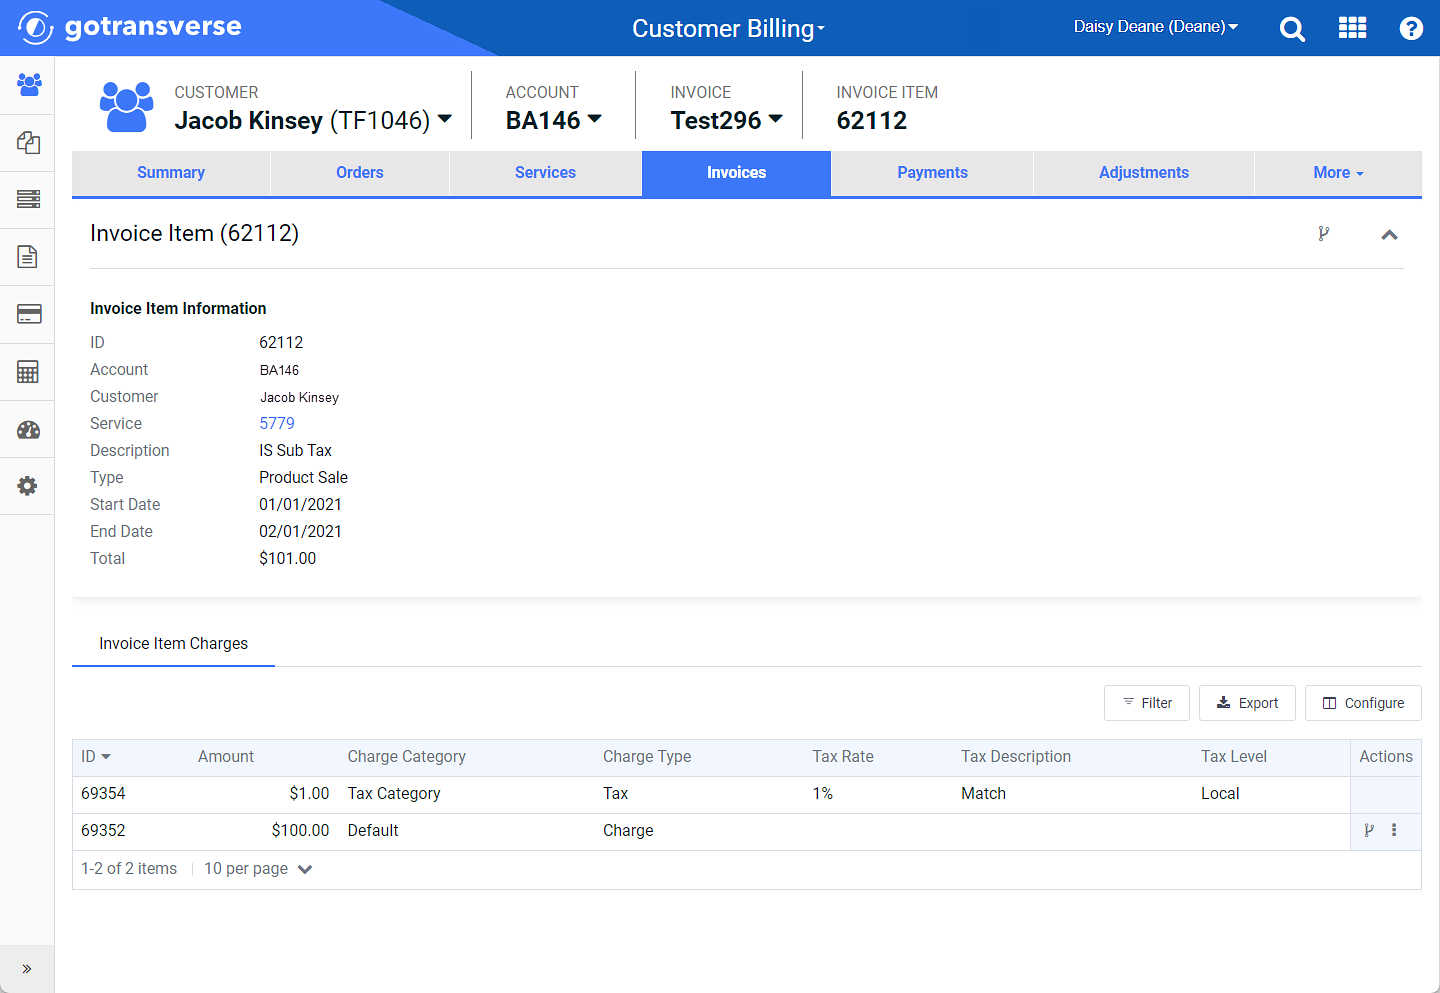Viewport: 1440px width, 993px height.
Task: Click the help question mark icon
Action: point(1411,28)
